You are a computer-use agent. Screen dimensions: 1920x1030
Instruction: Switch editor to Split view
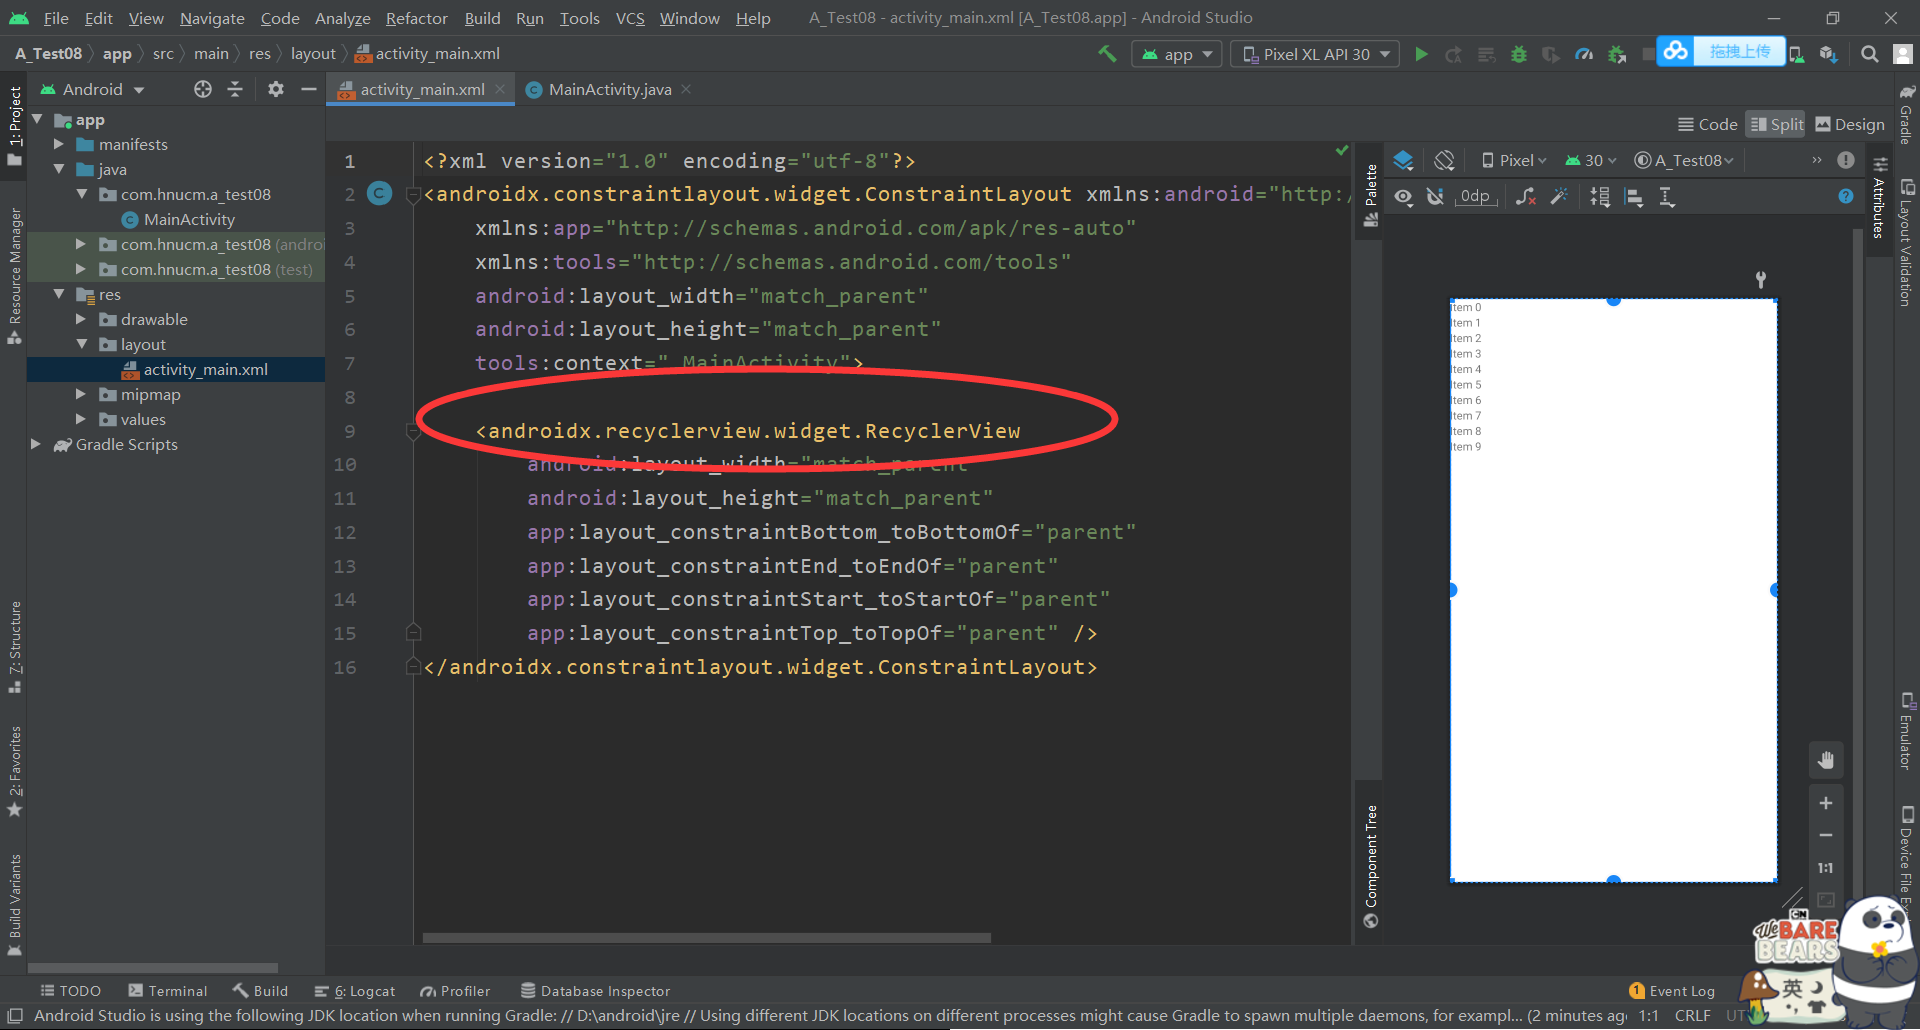tap(1776, 124)
